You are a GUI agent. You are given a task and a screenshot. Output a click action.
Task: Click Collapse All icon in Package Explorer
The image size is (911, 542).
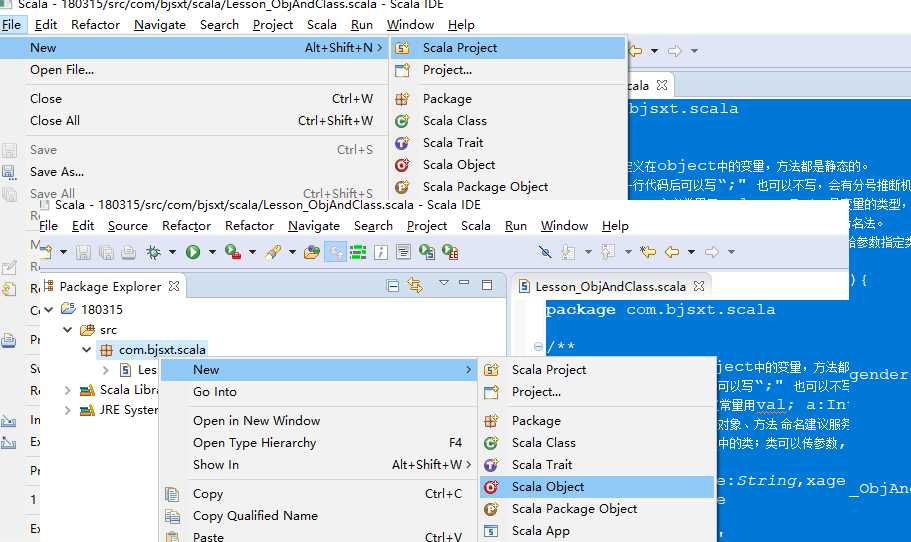[x=393, y=285]
